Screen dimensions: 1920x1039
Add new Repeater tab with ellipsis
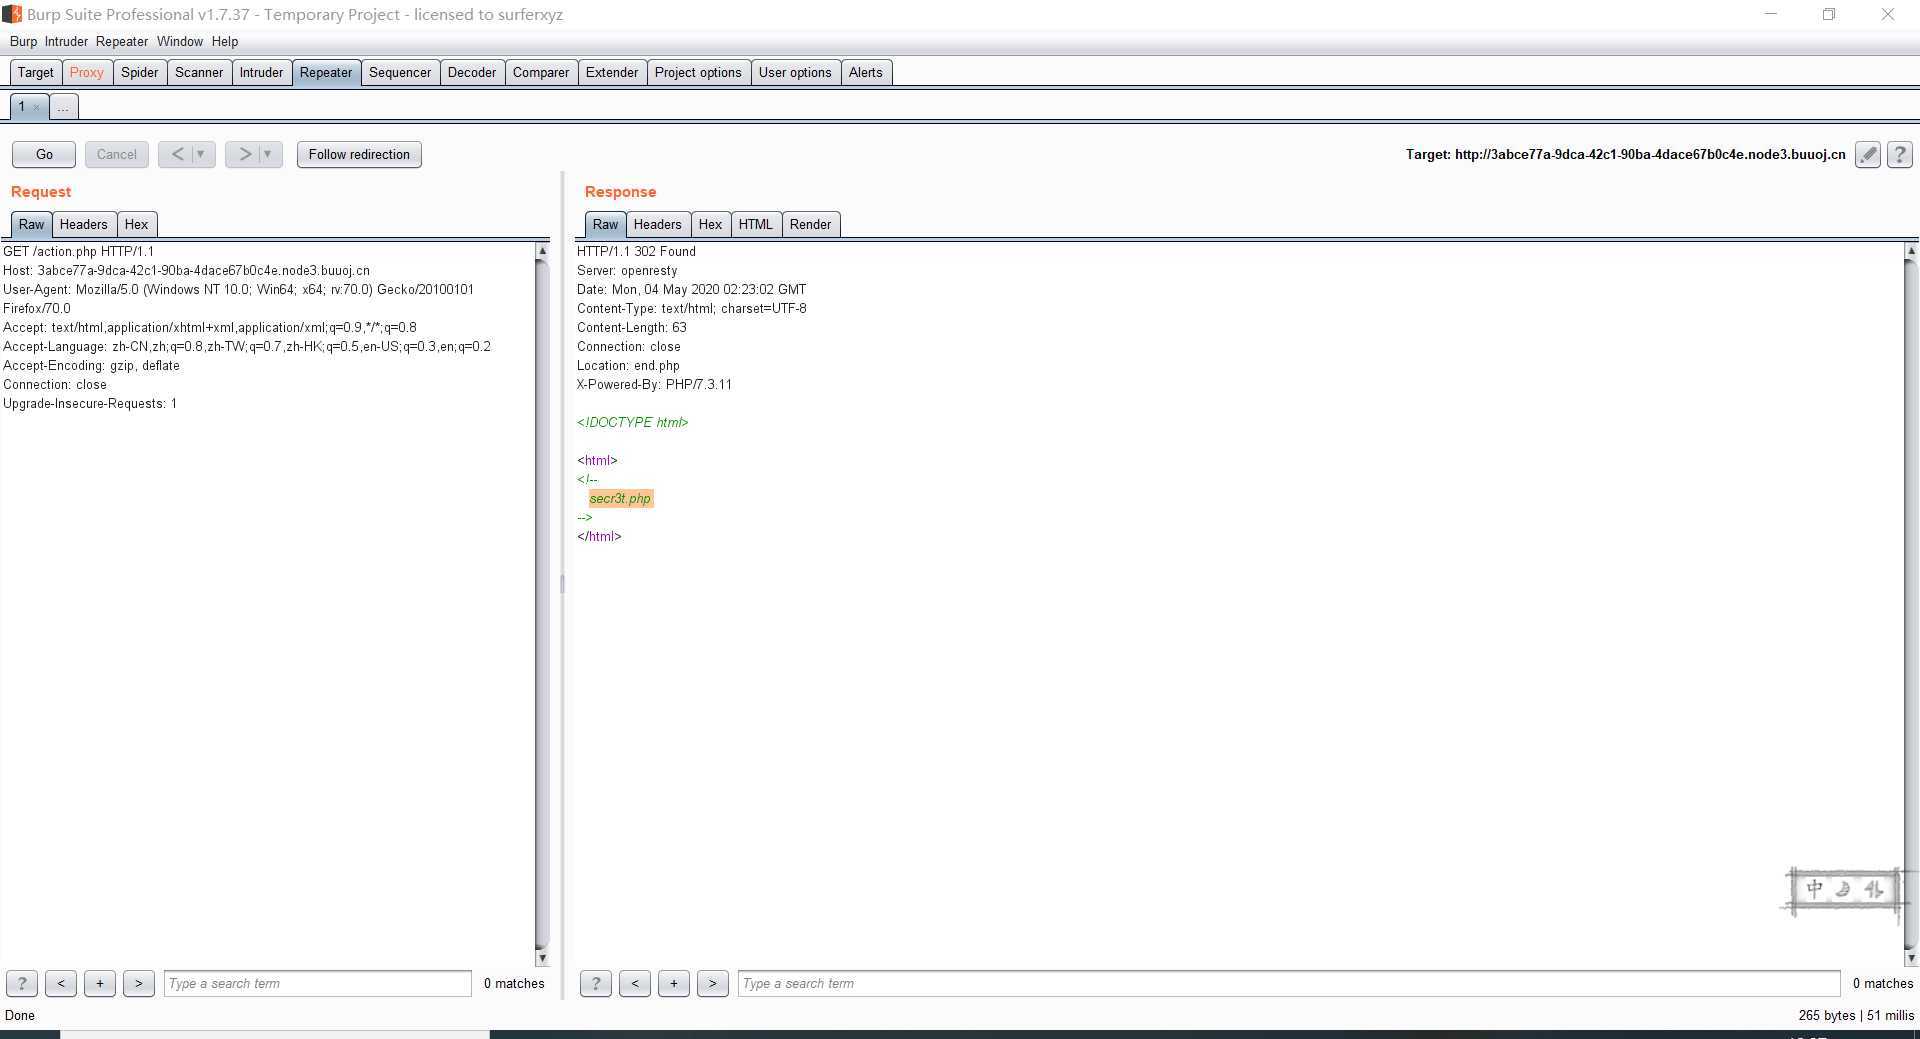click(63, 107)
